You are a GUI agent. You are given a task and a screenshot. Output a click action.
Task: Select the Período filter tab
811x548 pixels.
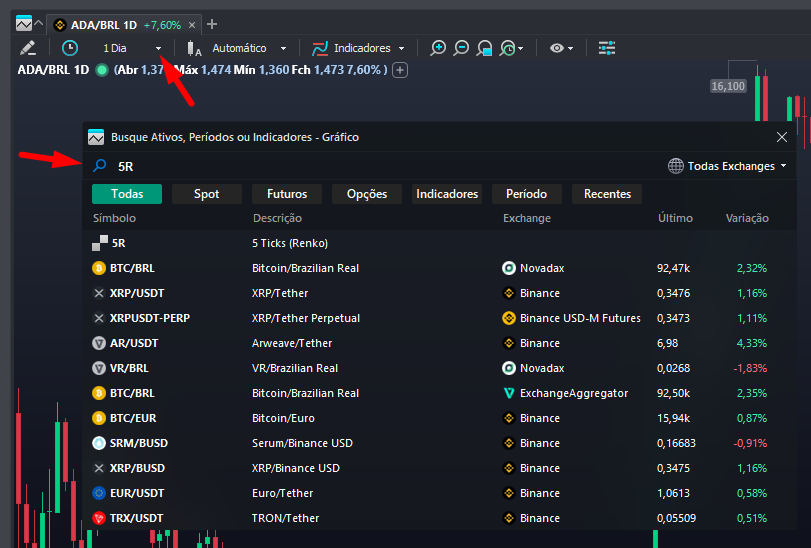527,194
